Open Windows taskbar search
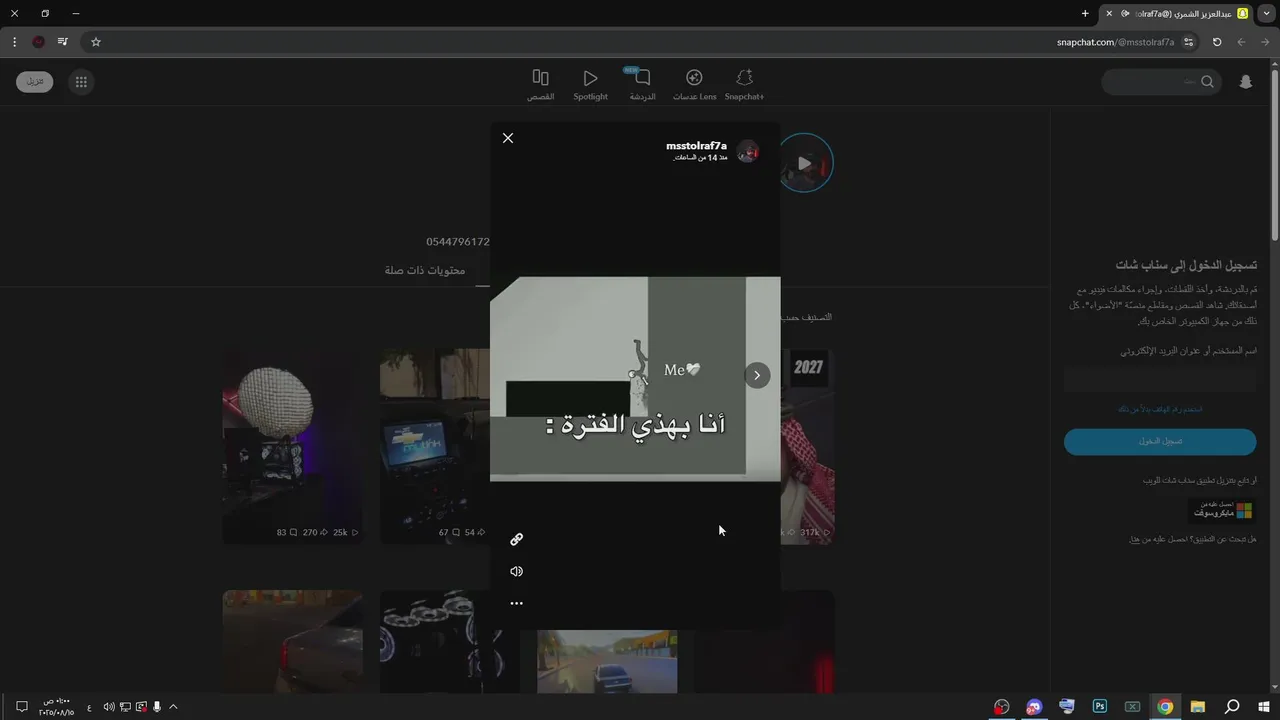The image size is (1280, 720). (1232, 707)
